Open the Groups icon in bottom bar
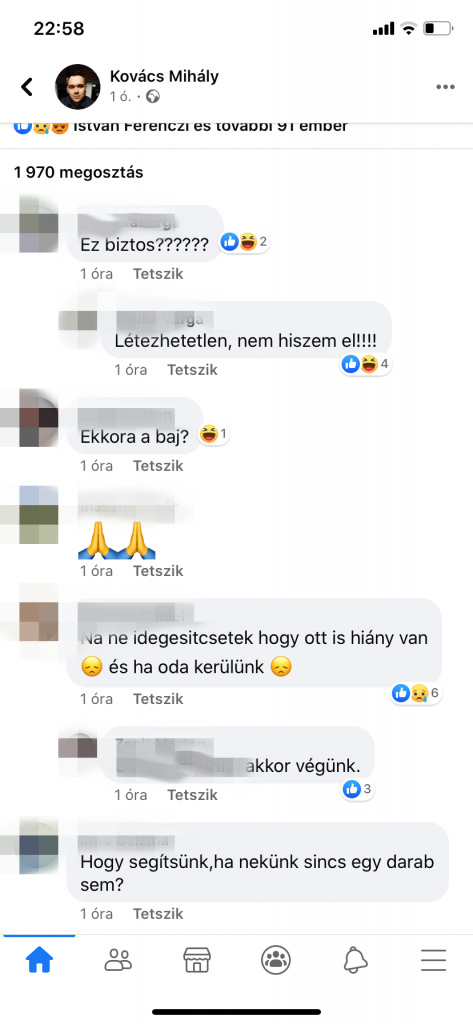 (276, 960)
